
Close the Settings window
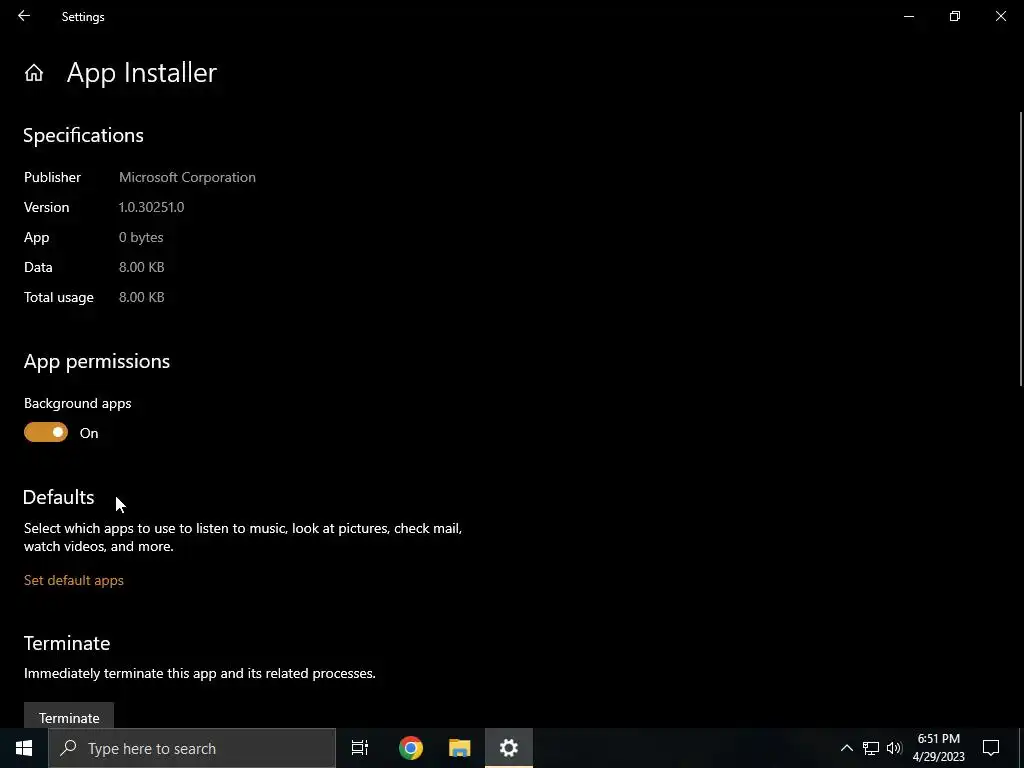click(1000, 16)
